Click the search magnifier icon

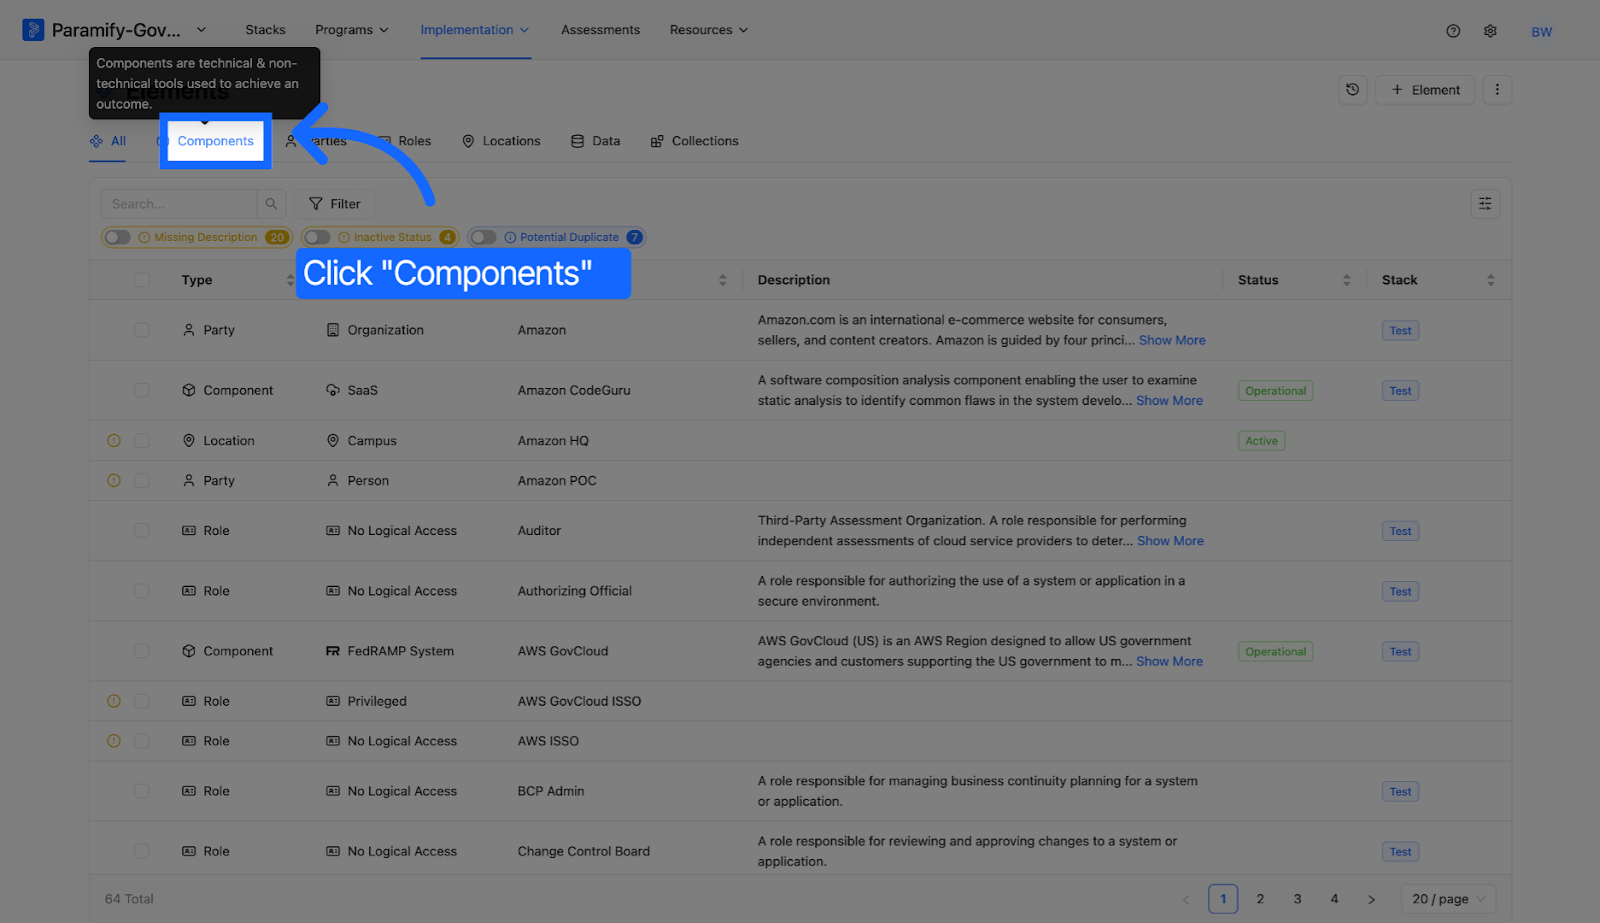coord(271,204)
